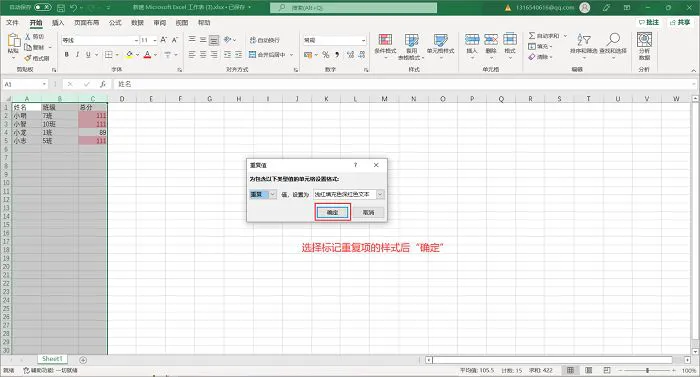Apply the yellow fill color bucket
Screen dimensions: 700x377
(x=129, y=54)
